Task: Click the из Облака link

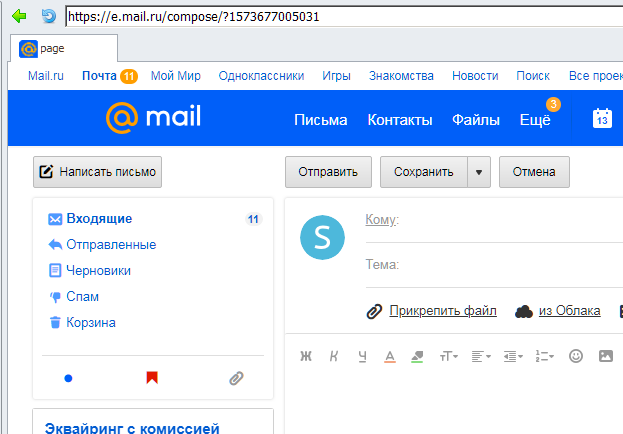Action: coord(569,311)
